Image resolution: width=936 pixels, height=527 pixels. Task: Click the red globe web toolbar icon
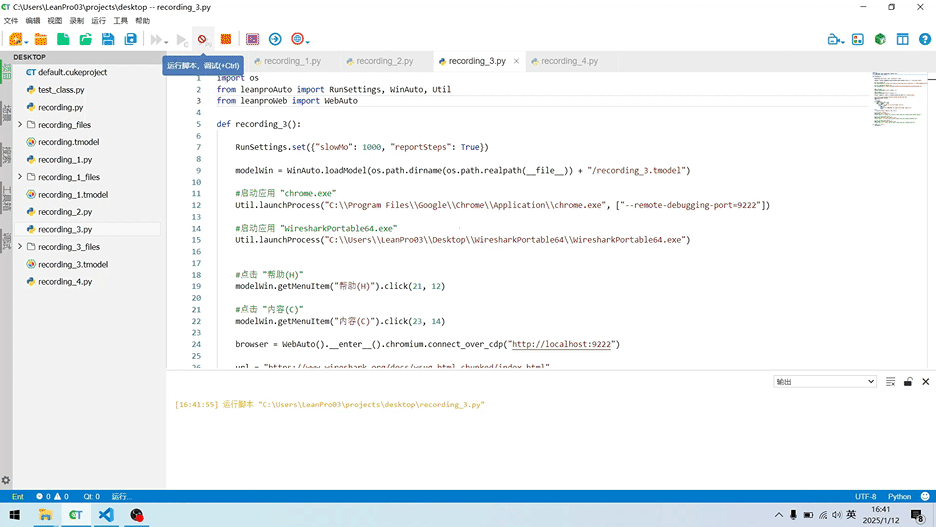[297, 39]
